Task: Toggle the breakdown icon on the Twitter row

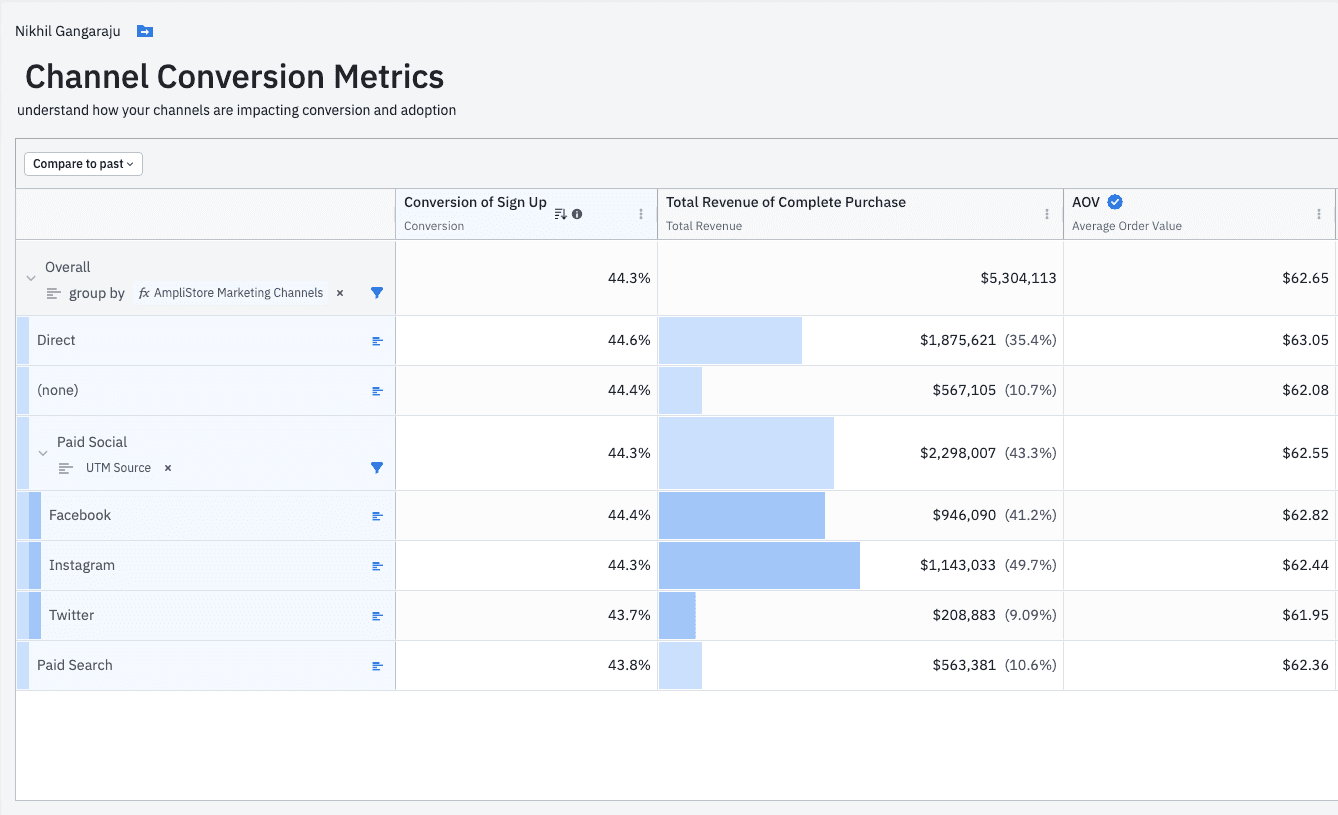Action: tap(376, 615)
